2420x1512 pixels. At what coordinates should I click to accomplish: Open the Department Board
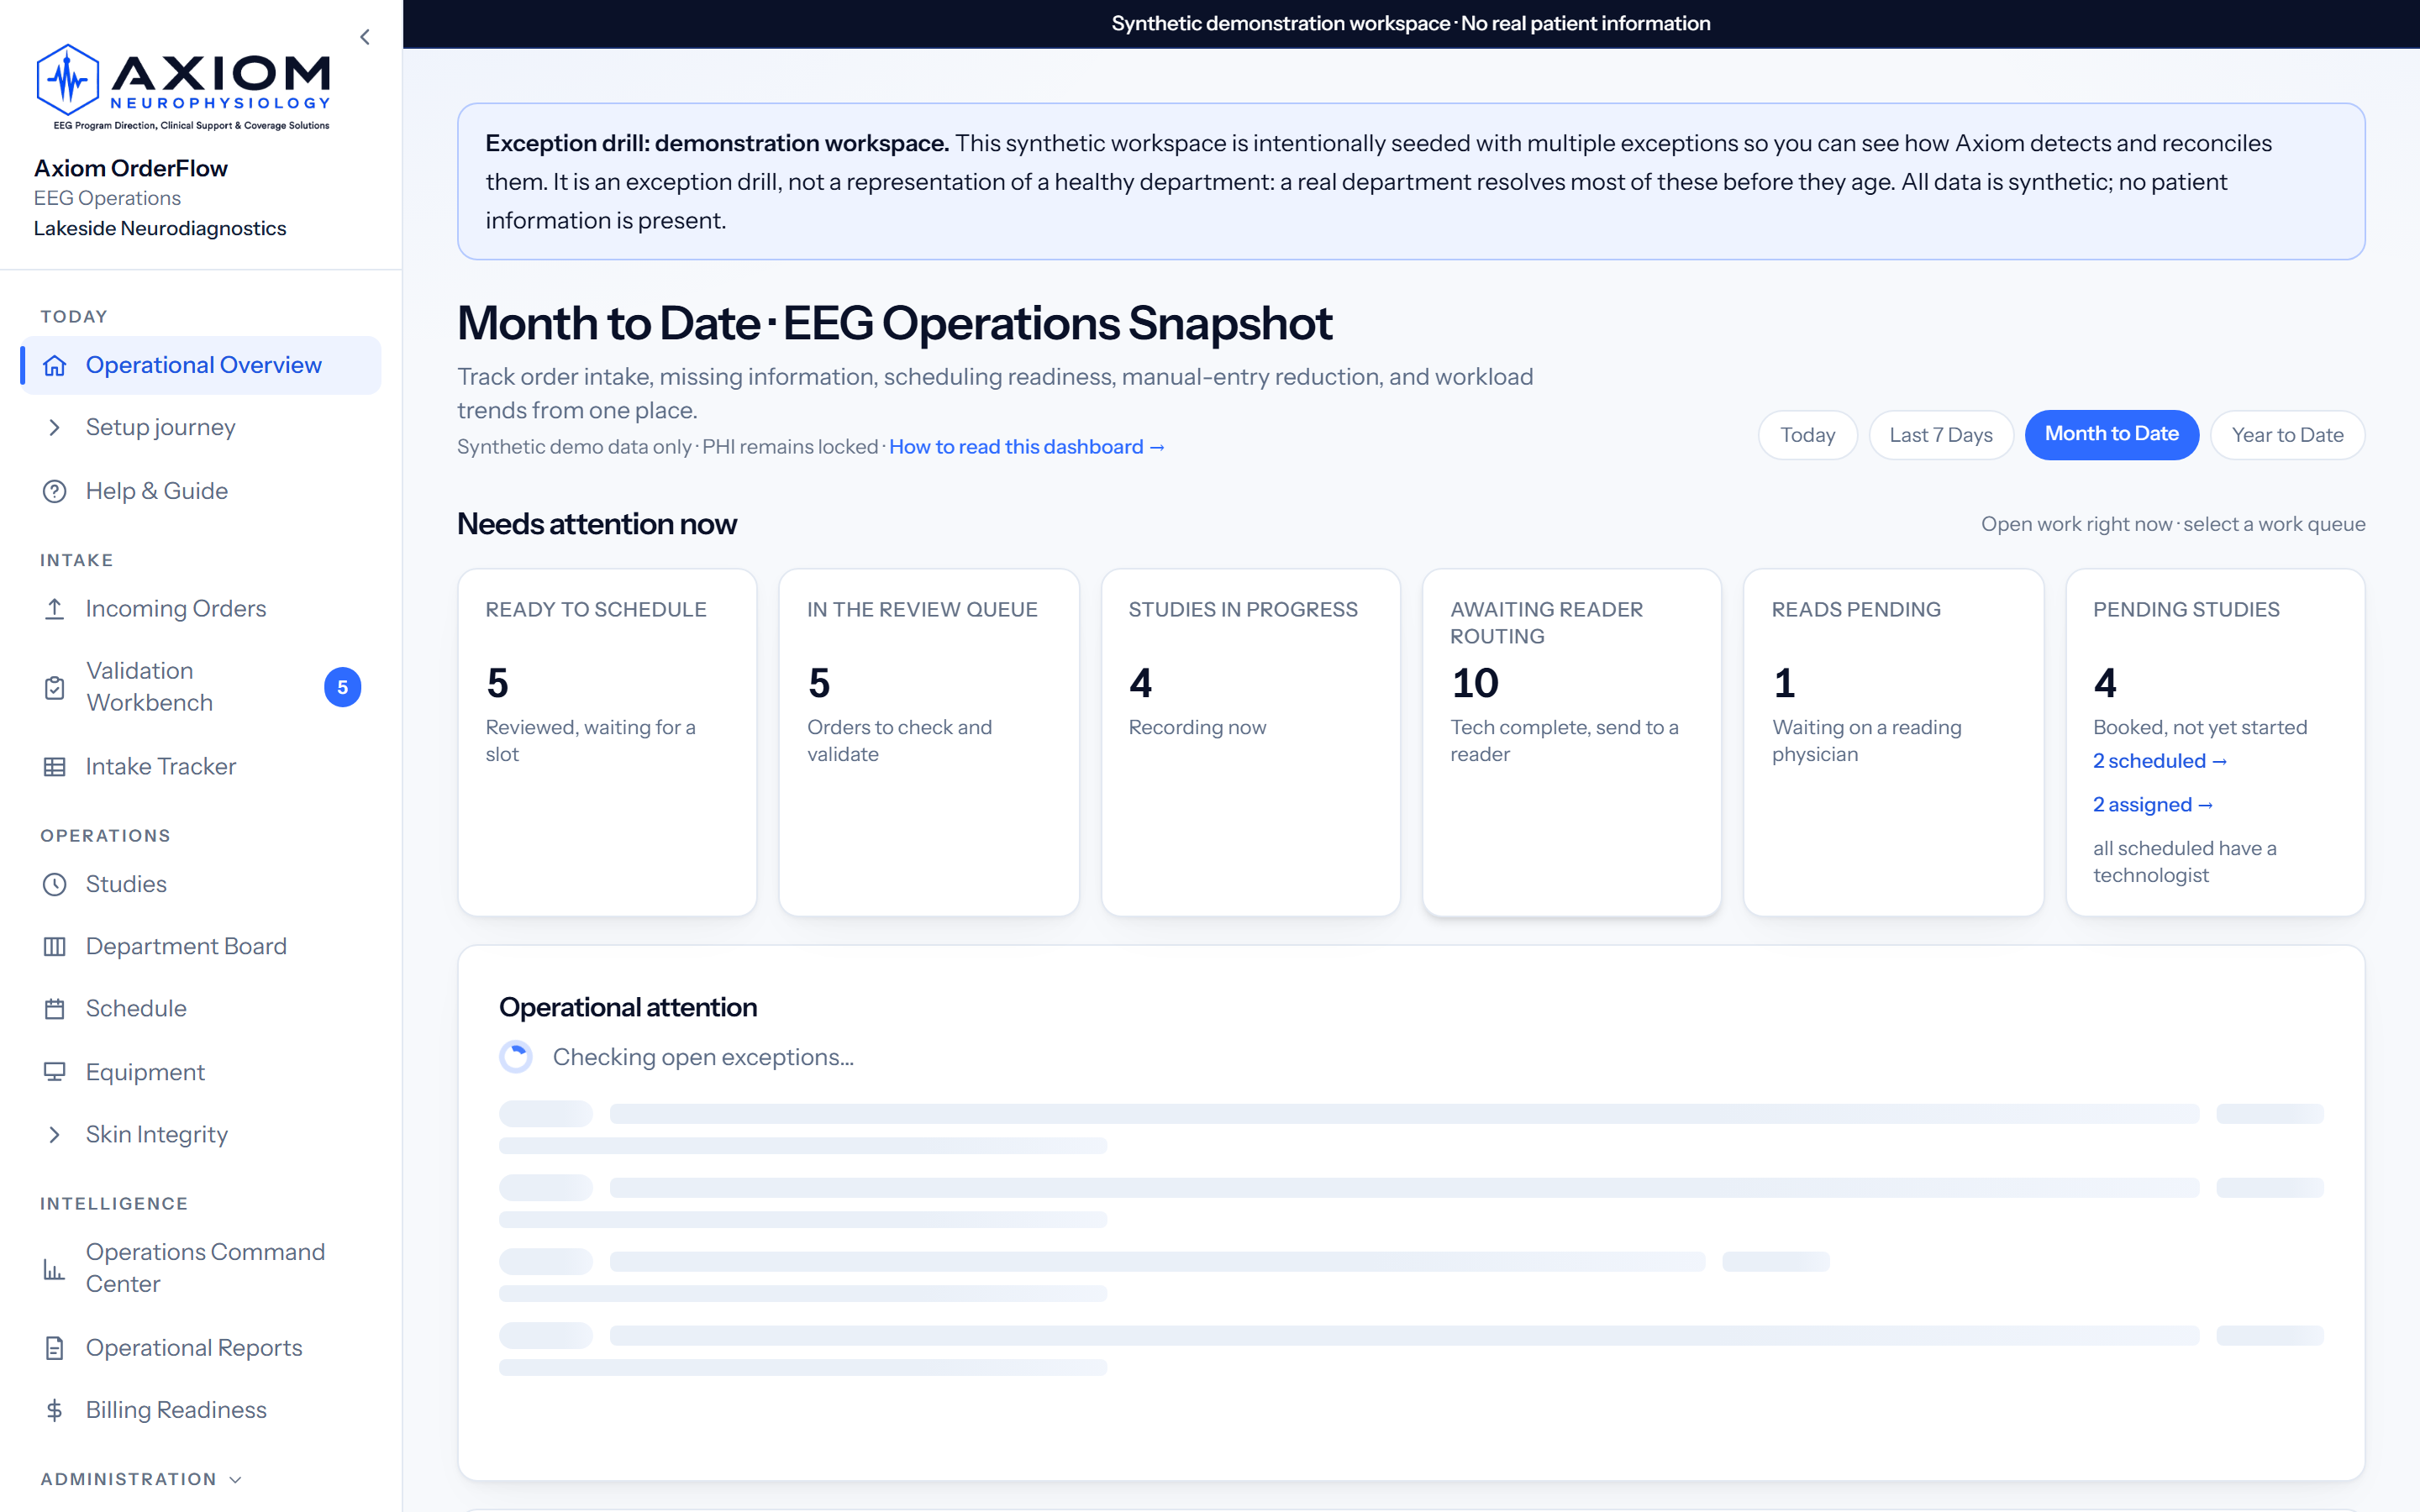pyautogui.click(x=200, y=946)
